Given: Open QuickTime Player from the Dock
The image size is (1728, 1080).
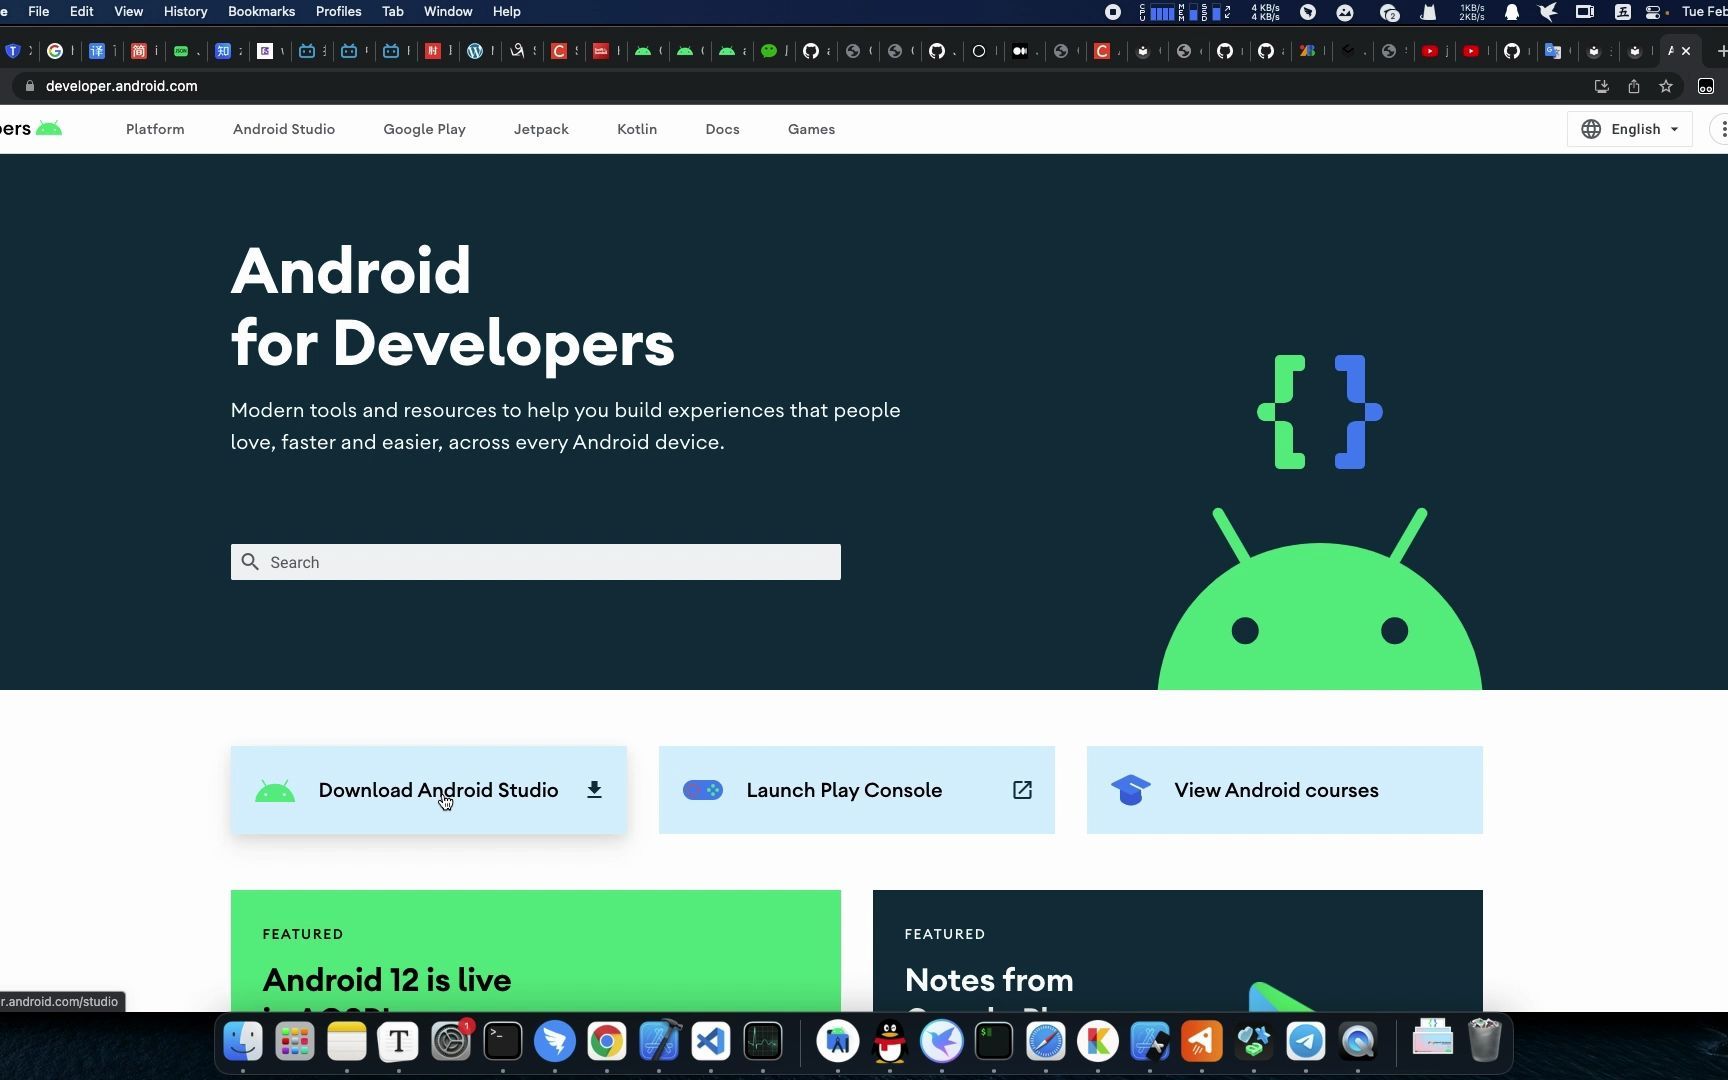Looking at the screenshot, I should 1358,1042.
